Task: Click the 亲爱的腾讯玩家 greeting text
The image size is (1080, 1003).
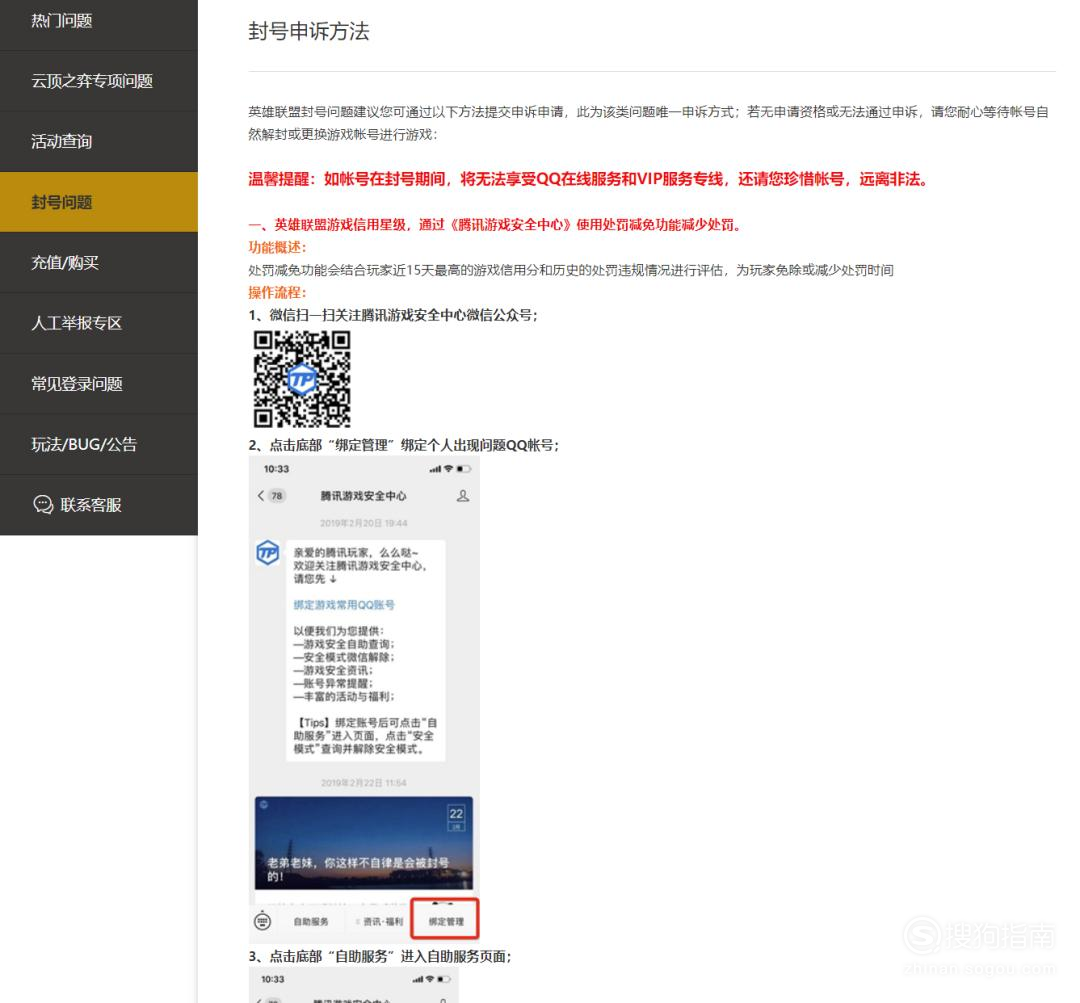Action: (x=360, y=566)
